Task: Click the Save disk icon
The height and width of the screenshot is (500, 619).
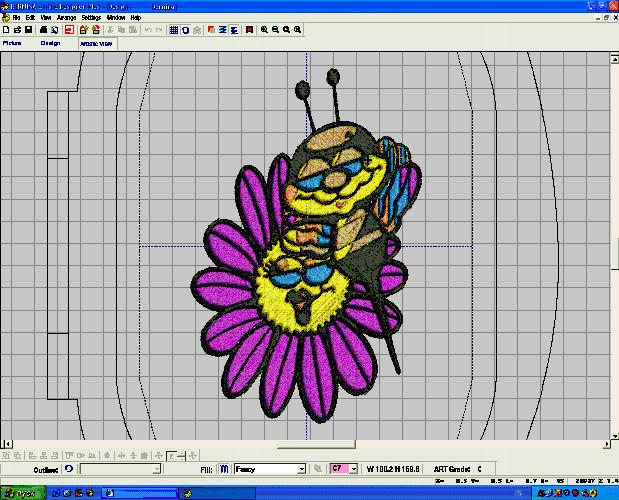Action: 30,30
